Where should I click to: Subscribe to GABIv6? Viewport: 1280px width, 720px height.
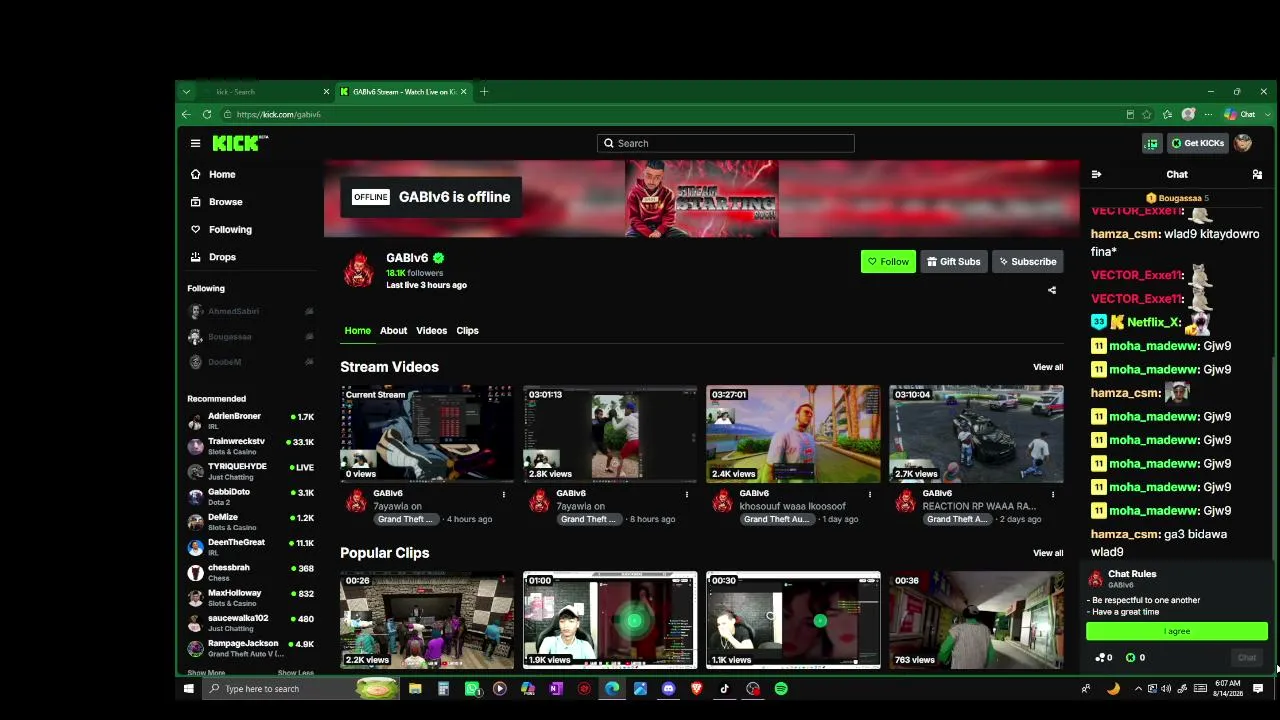pos(1028,262)
